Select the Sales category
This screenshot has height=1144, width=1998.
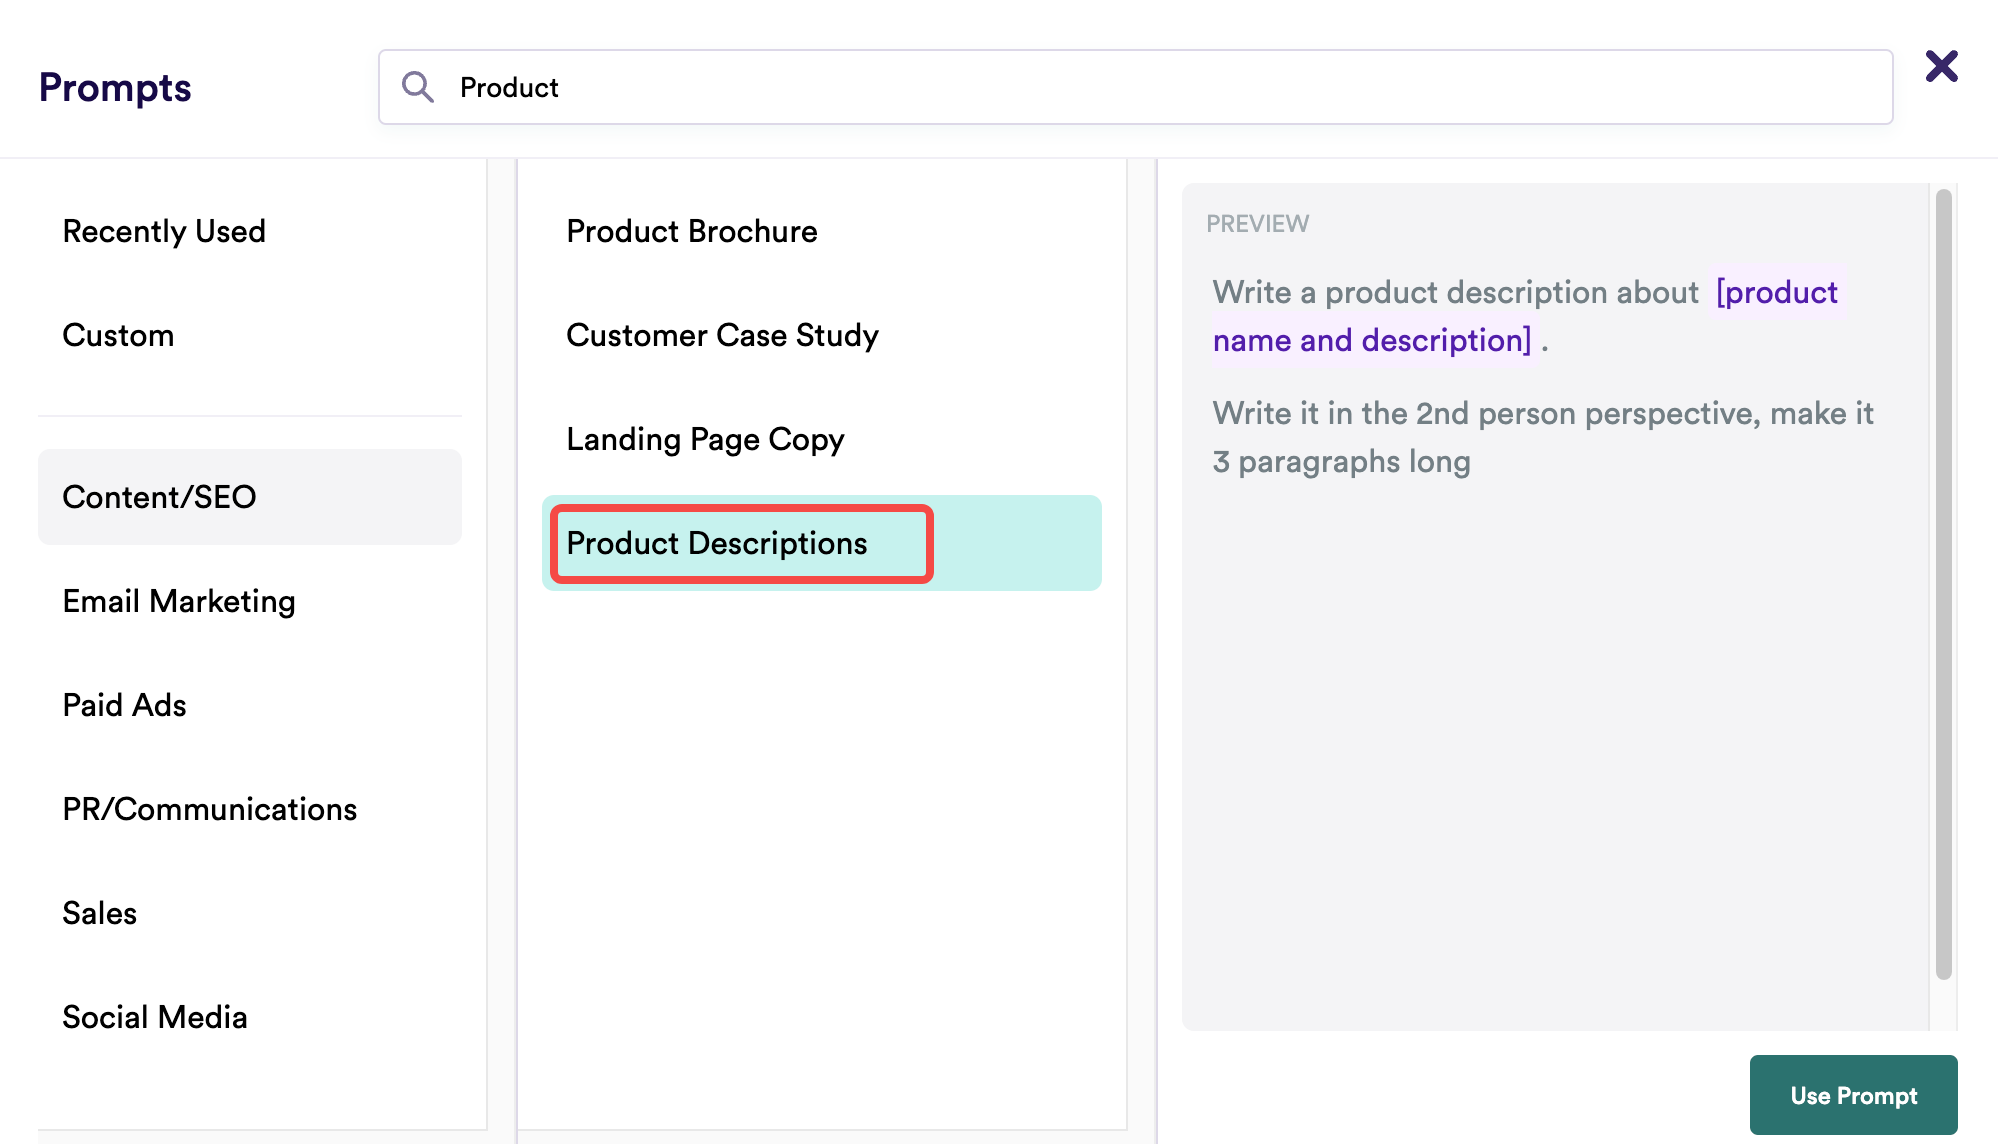(x=99, y=913)
